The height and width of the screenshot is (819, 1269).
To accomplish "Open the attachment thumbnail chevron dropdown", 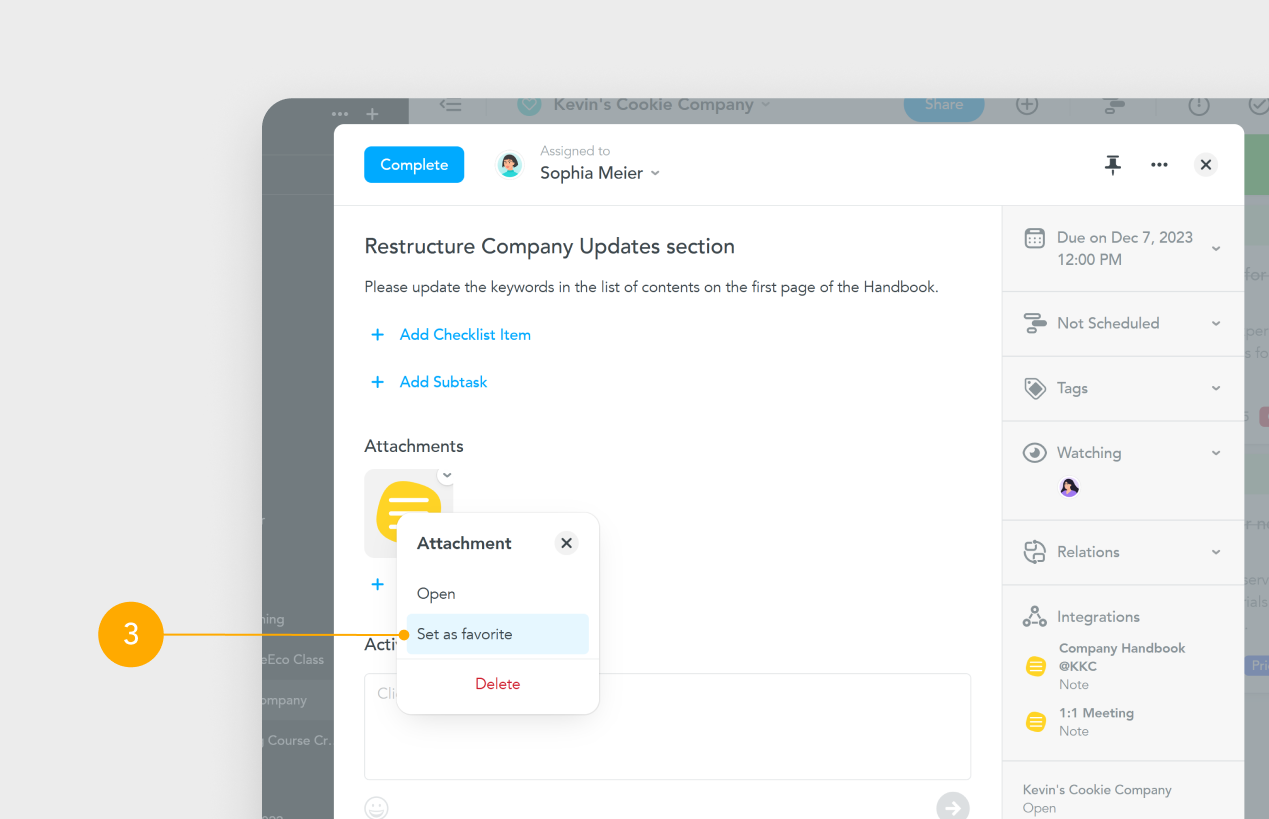I will coord(447,476).
